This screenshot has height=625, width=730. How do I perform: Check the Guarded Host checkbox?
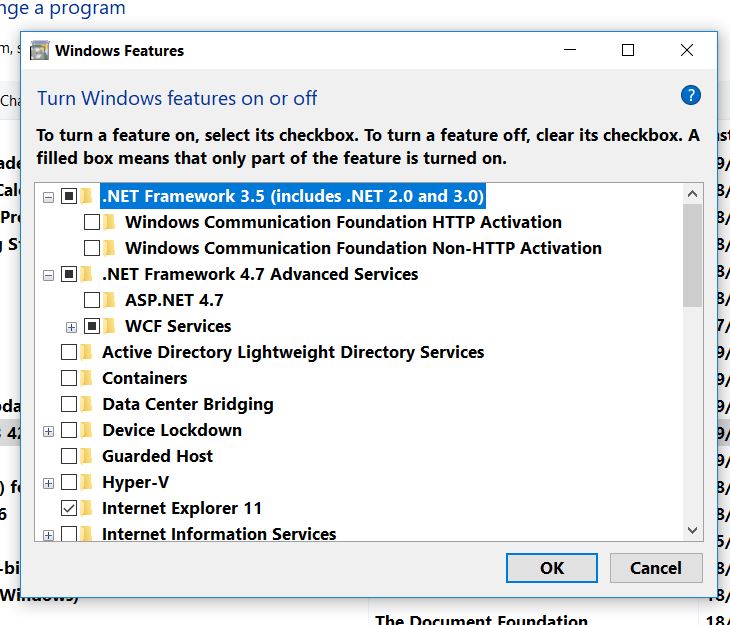(x=69, y=456)
